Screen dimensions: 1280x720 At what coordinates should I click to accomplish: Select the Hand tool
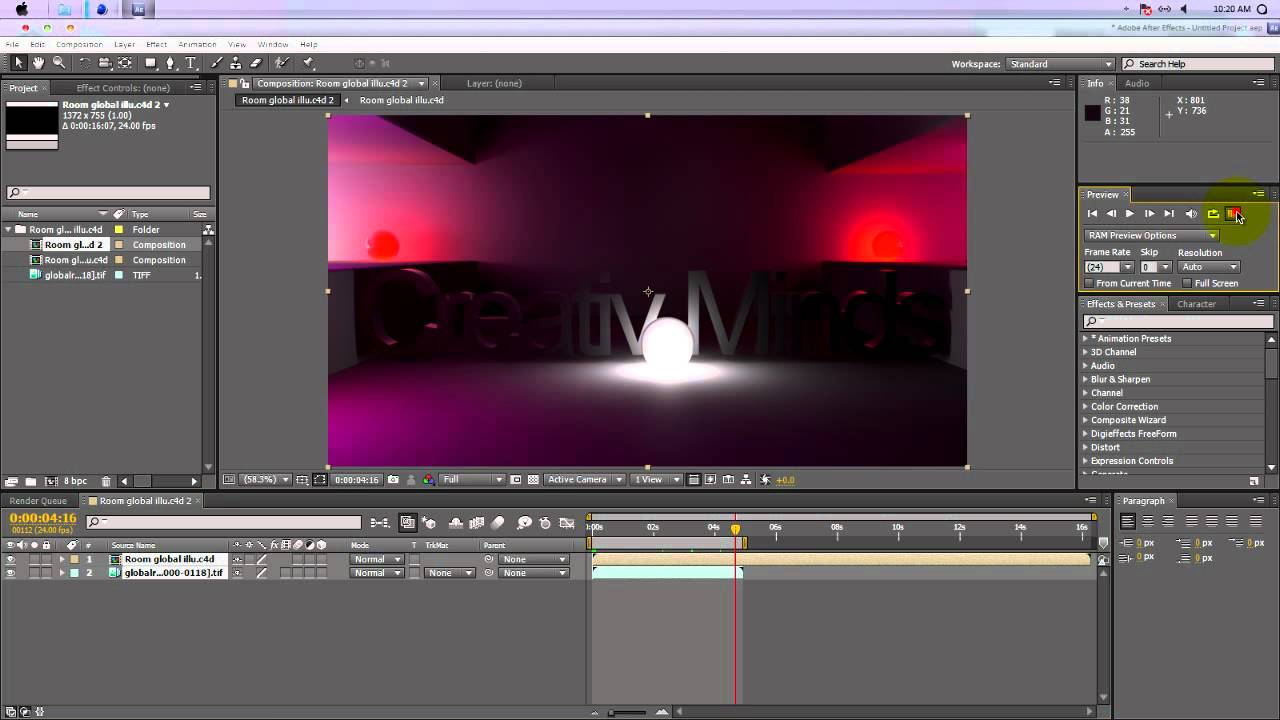[38, 63]
